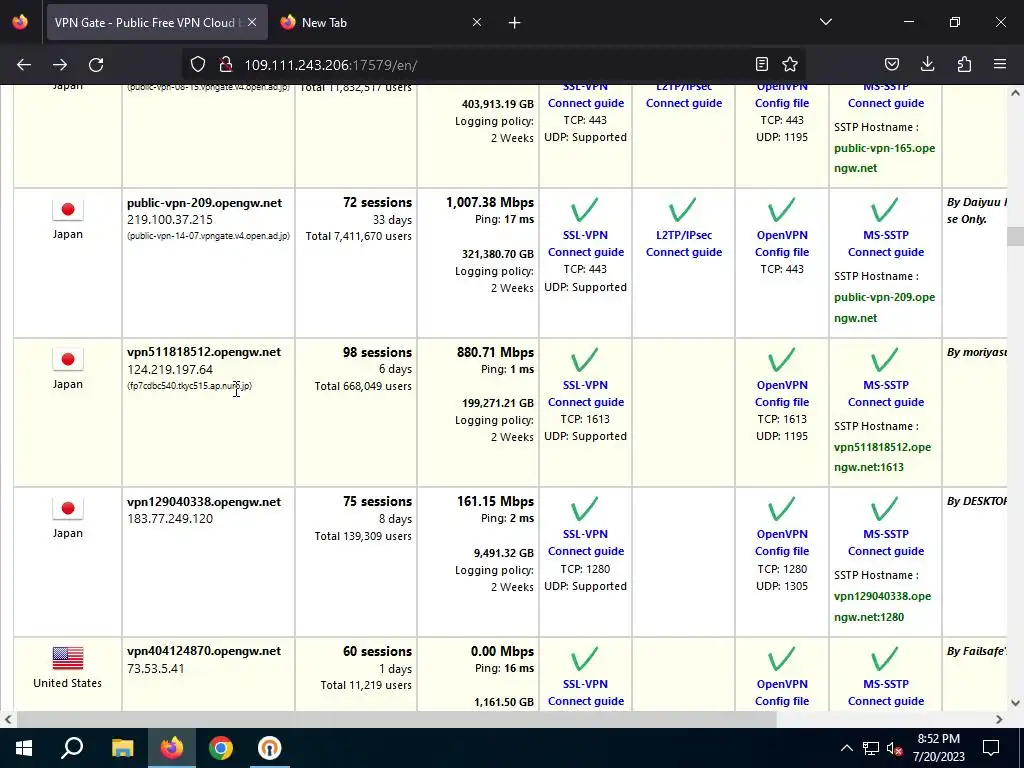1024x768 pixels.
Task: Click the vertical scrollbar thumb
Action: tap(1015, 236)
